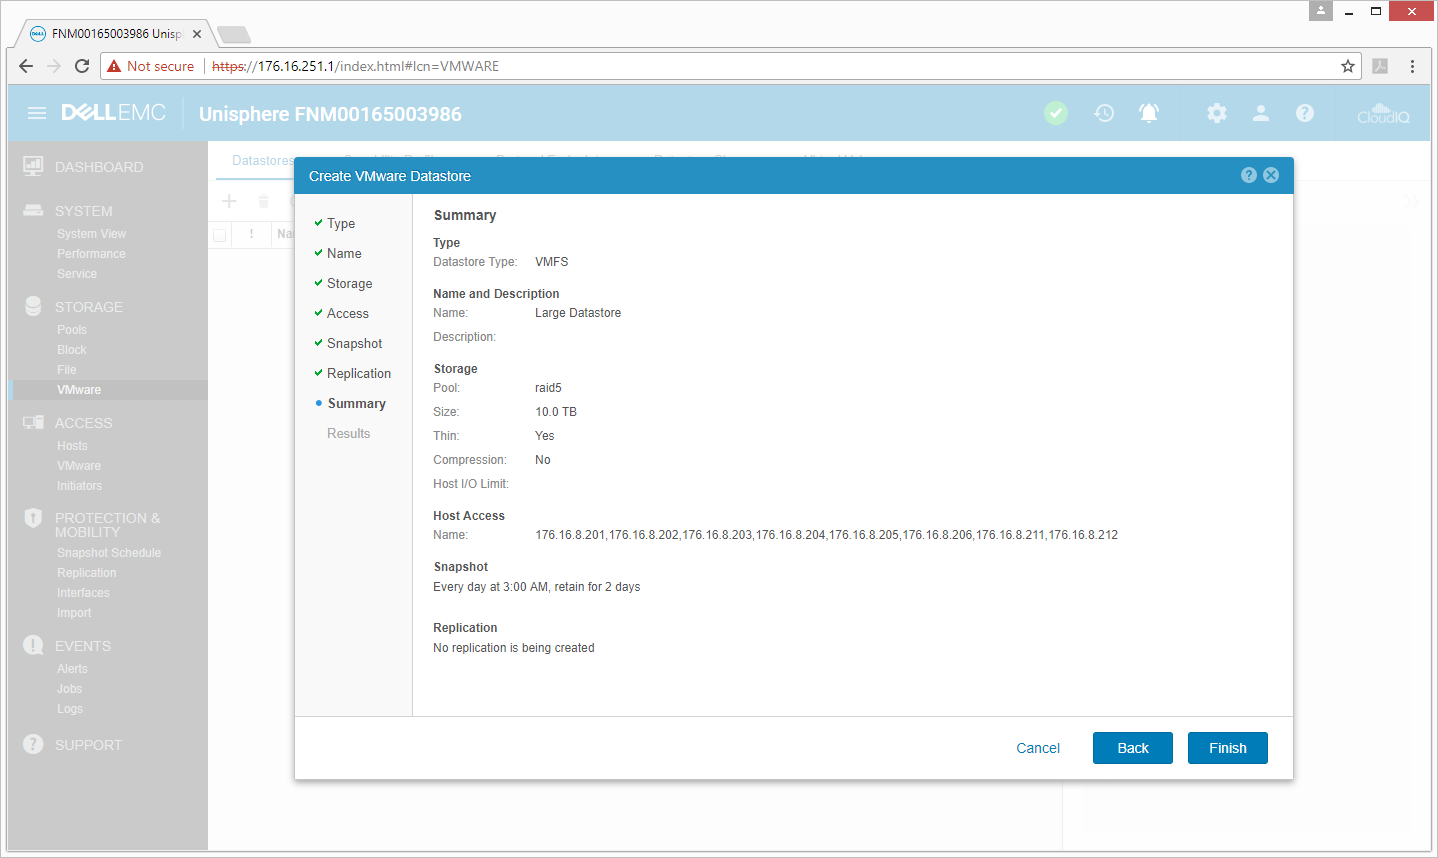Open the CloudIQ link icon
Image resolution: width=1438 pixels, height=858 pixels.
1383,113
